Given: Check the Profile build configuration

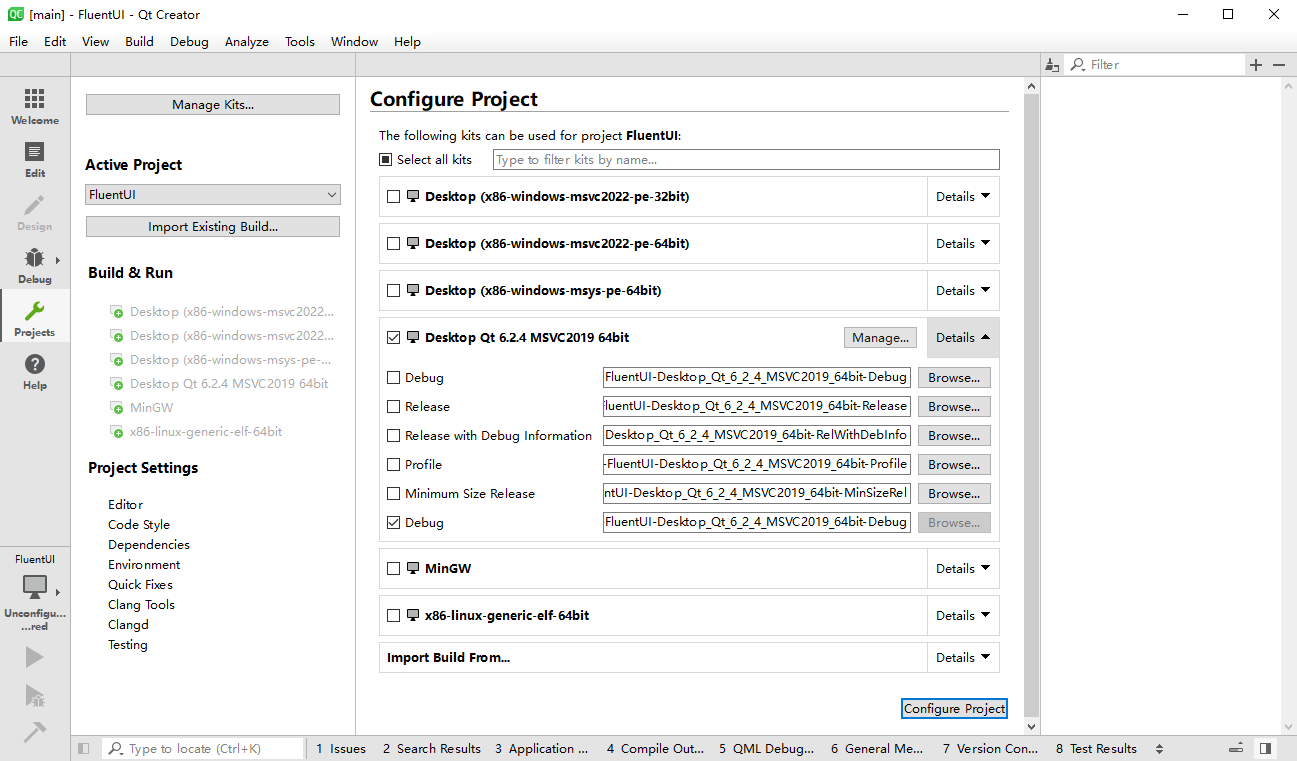Looking at the screenshot, I should [x=393, y=465].
